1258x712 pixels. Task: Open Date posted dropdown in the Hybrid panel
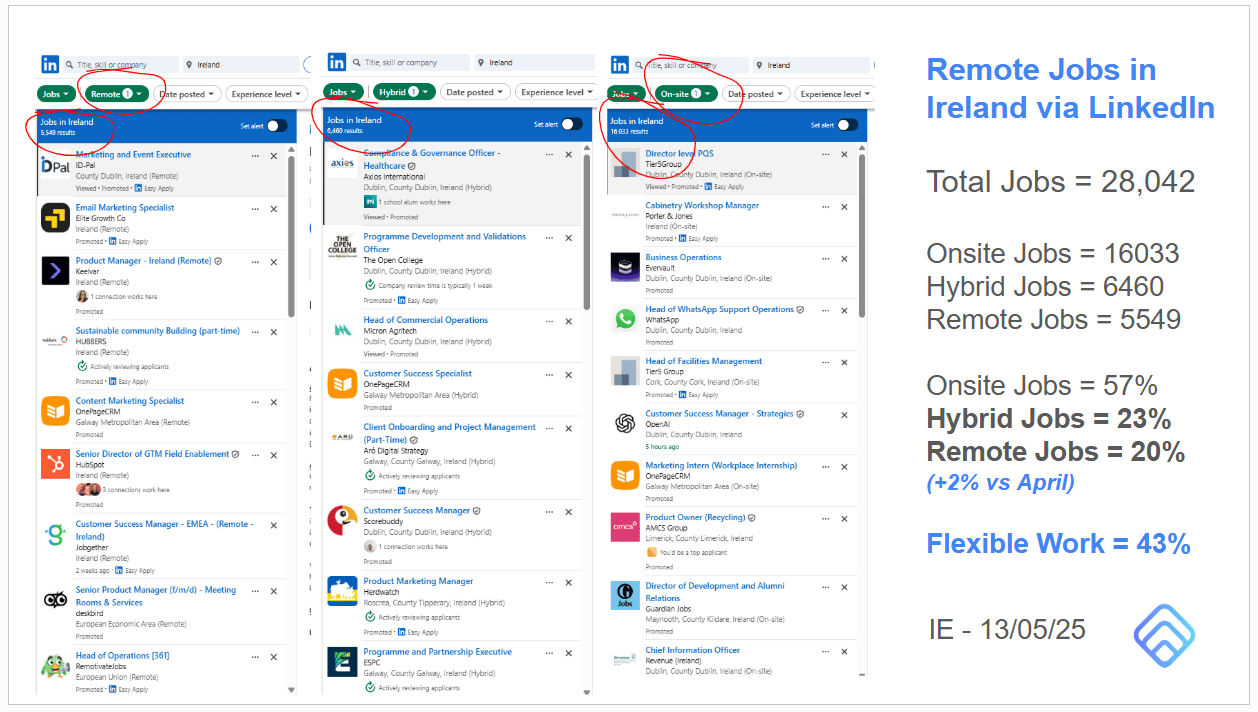click(475, 92)
